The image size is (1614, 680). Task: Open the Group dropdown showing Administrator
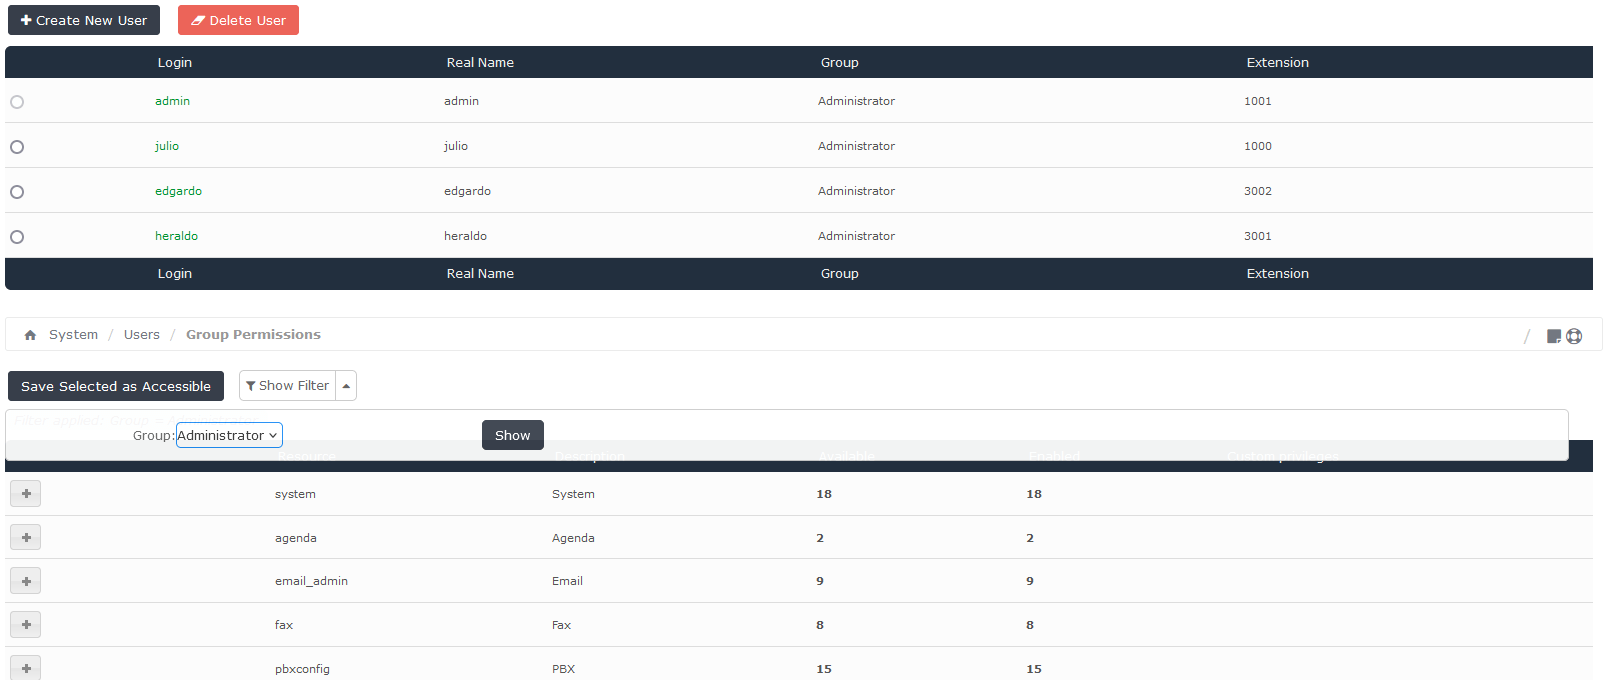click(229, 435)
